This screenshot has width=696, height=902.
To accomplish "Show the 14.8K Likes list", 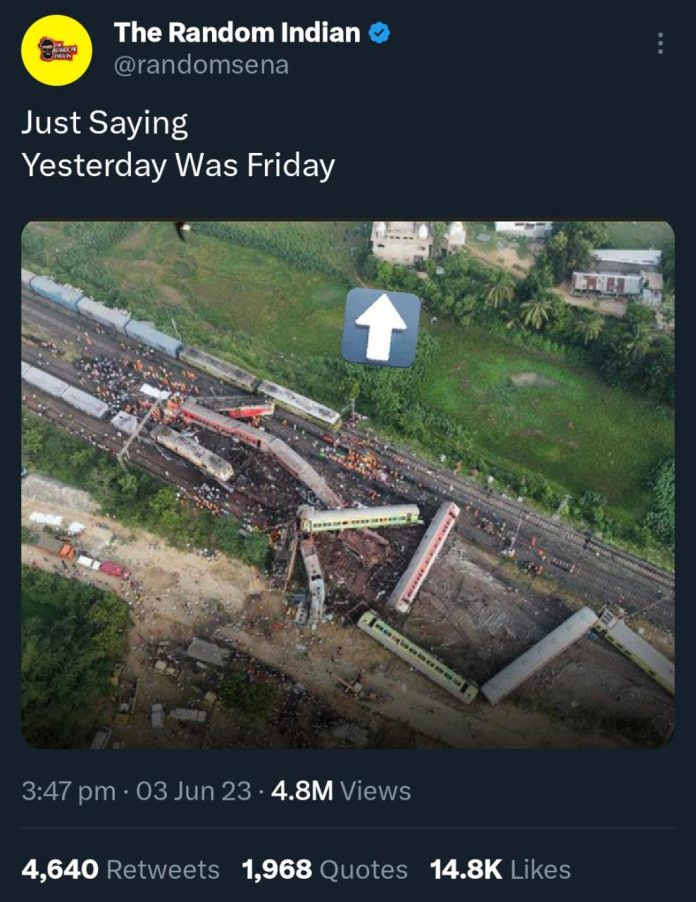I will [500, 869].
